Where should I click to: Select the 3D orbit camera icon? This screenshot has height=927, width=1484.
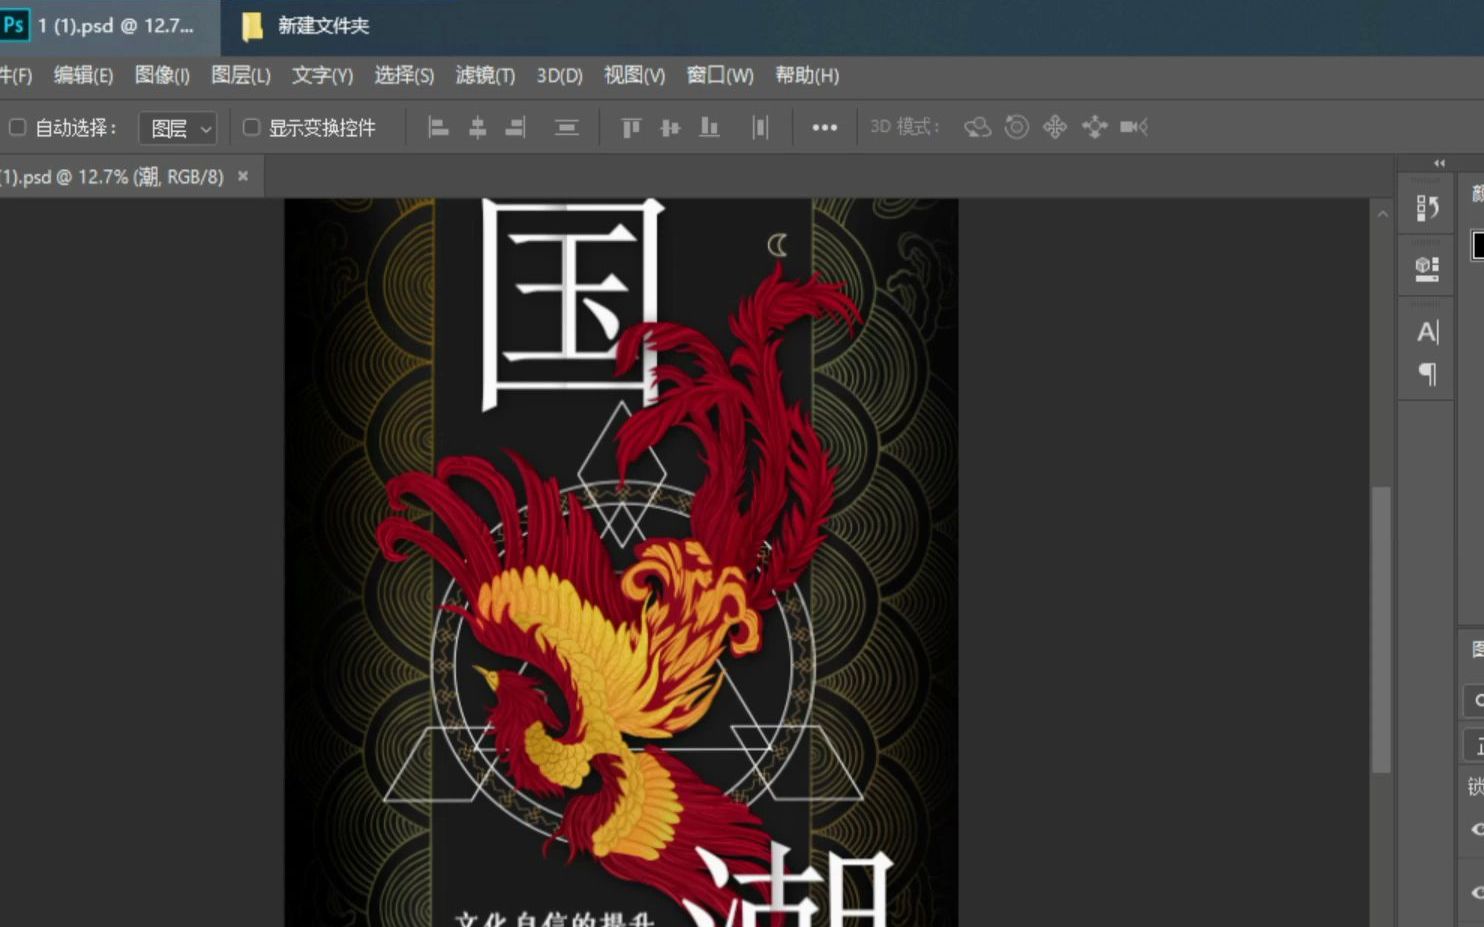click(977, 127)
